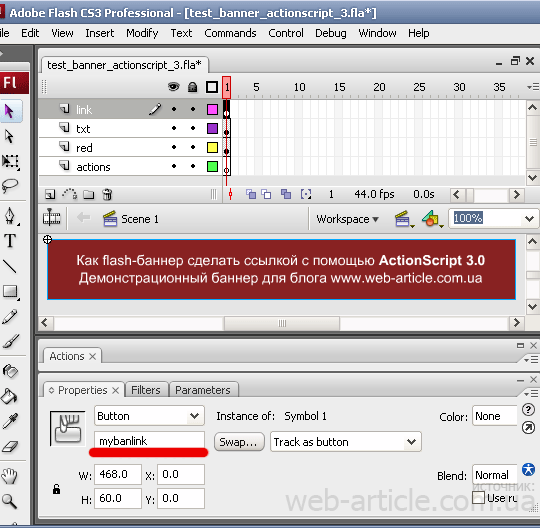Viewport: 540px width, 528px height.
Task: Select the Selection (arrow) tool
Action: tap(10, 111)
